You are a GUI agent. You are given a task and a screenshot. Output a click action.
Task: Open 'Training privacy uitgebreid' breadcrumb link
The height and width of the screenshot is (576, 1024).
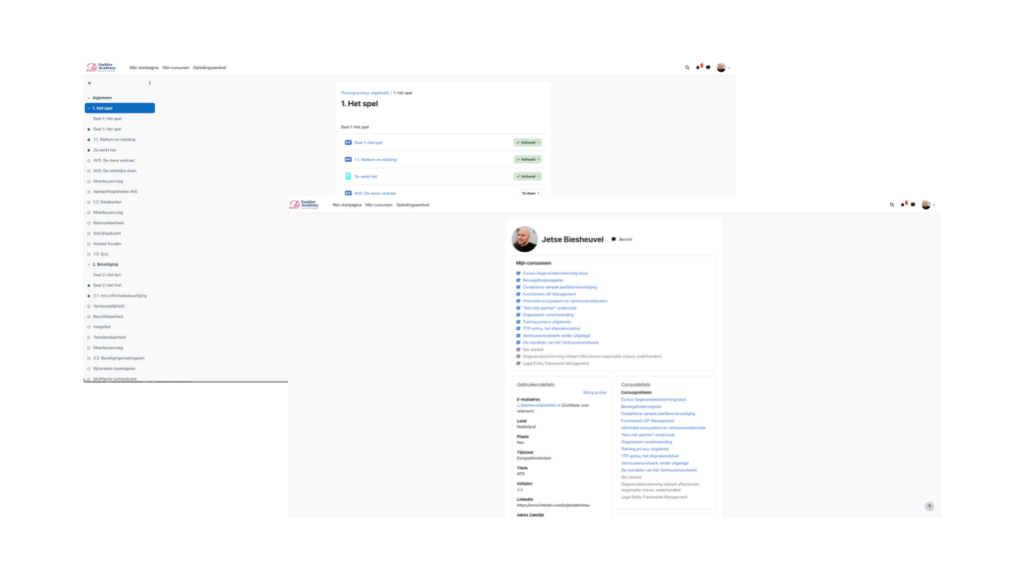click(364, 92)
